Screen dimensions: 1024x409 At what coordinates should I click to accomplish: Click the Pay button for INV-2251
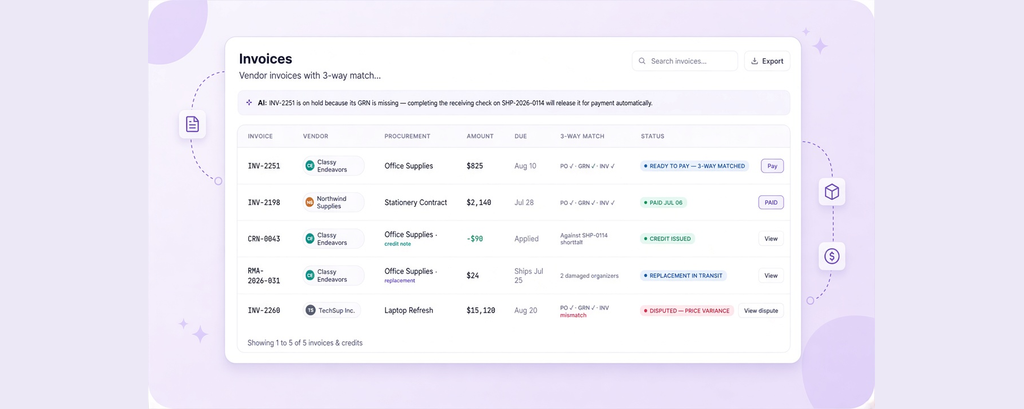(x=772, y=166)
